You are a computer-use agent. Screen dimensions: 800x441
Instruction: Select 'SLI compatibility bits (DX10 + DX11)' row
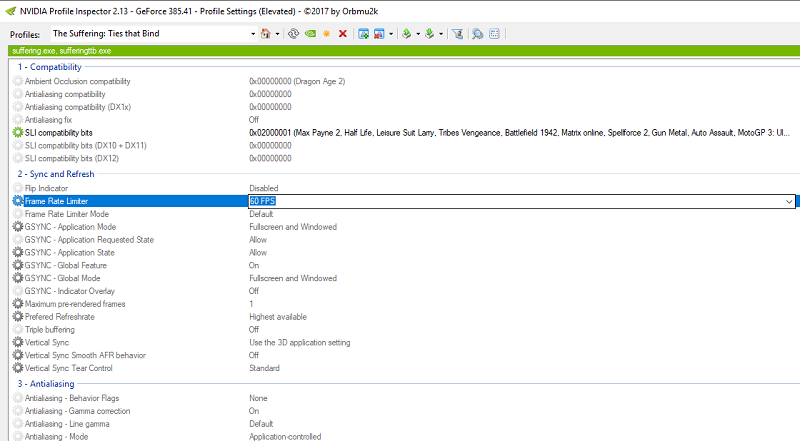point(86,145)
